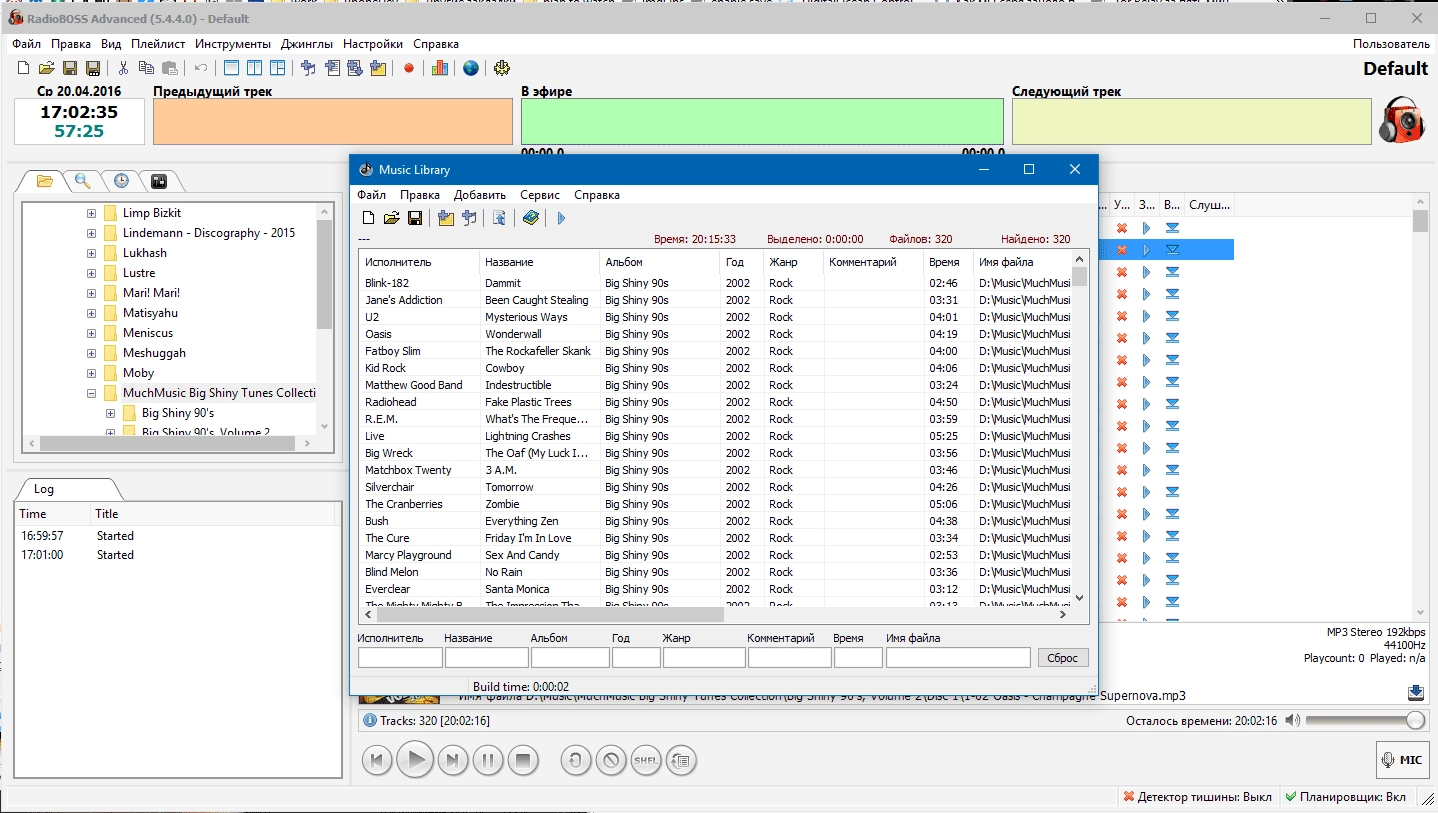Open the Плейлист menu in RadioBOSS
This screenshot has width=1438, height=813.
(x=158, y=44)
